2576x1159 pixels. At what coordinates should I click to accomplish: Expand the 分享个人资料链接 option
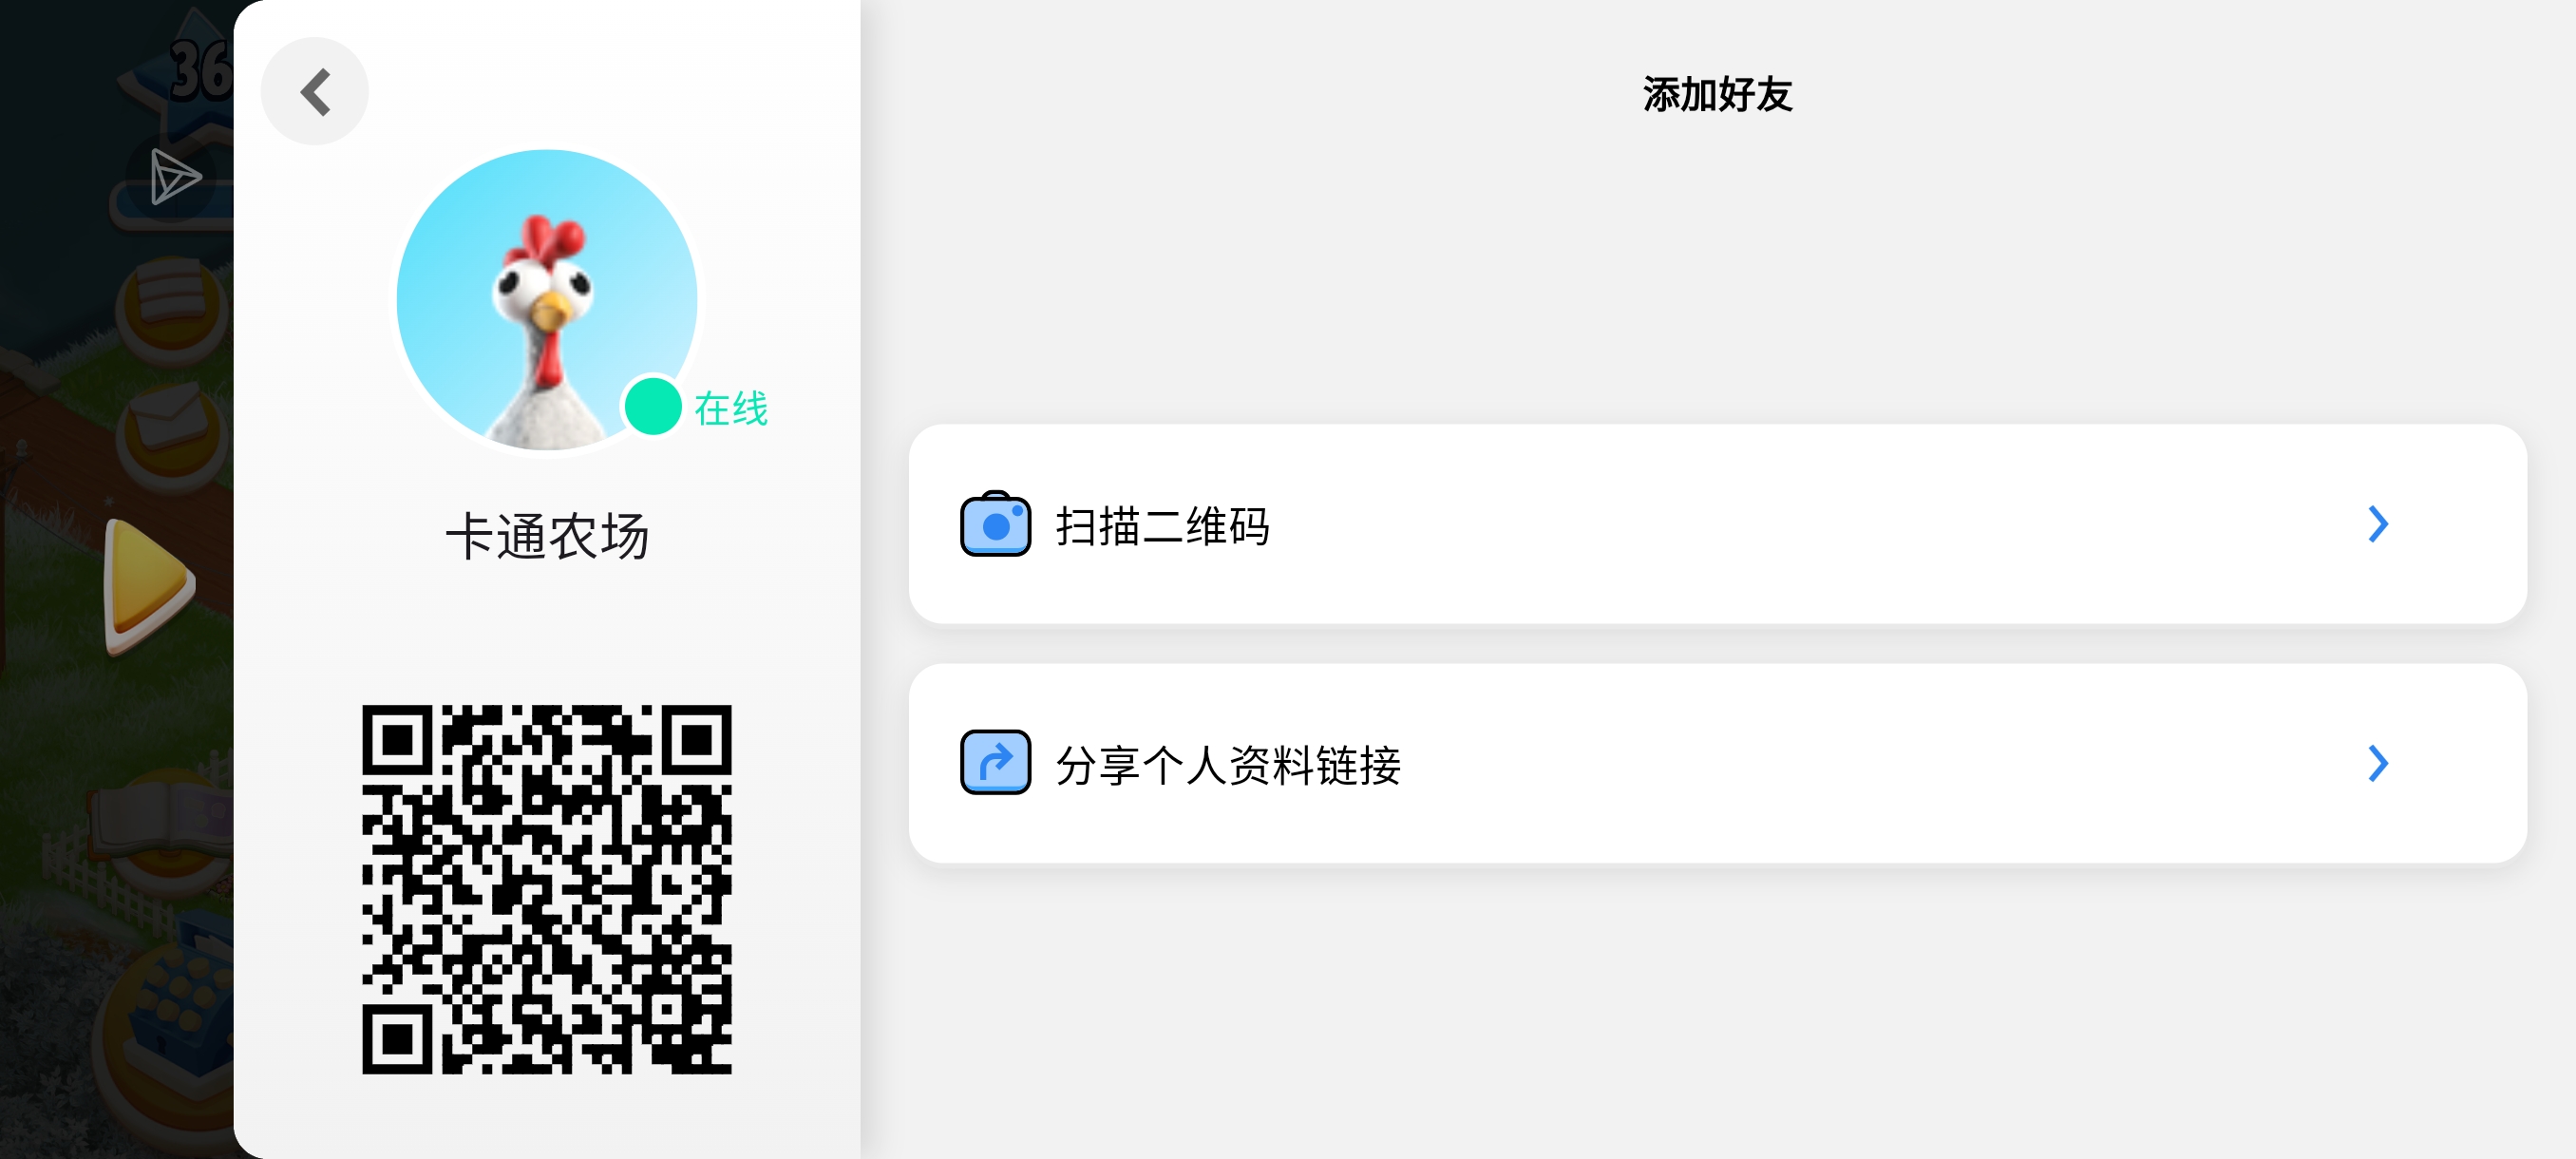[2378, 761]
